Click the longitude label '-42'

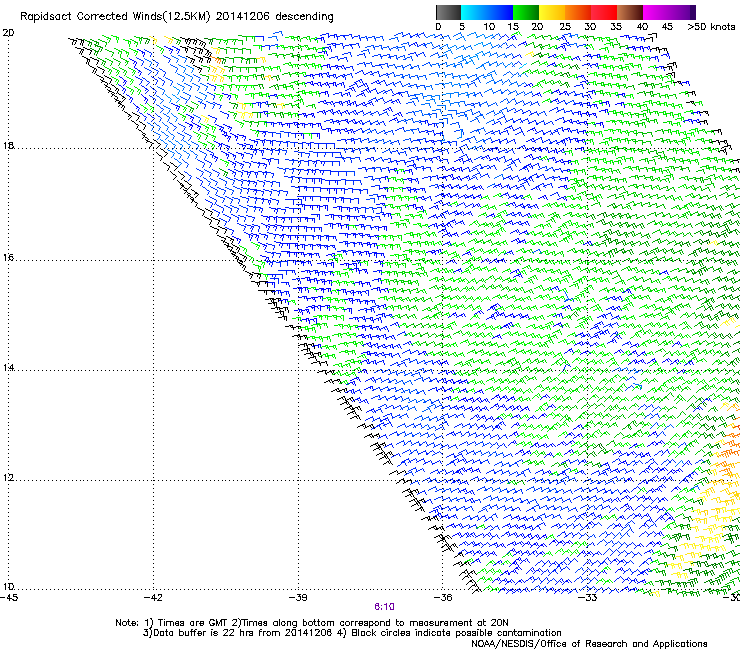click(x=153, y=598)
